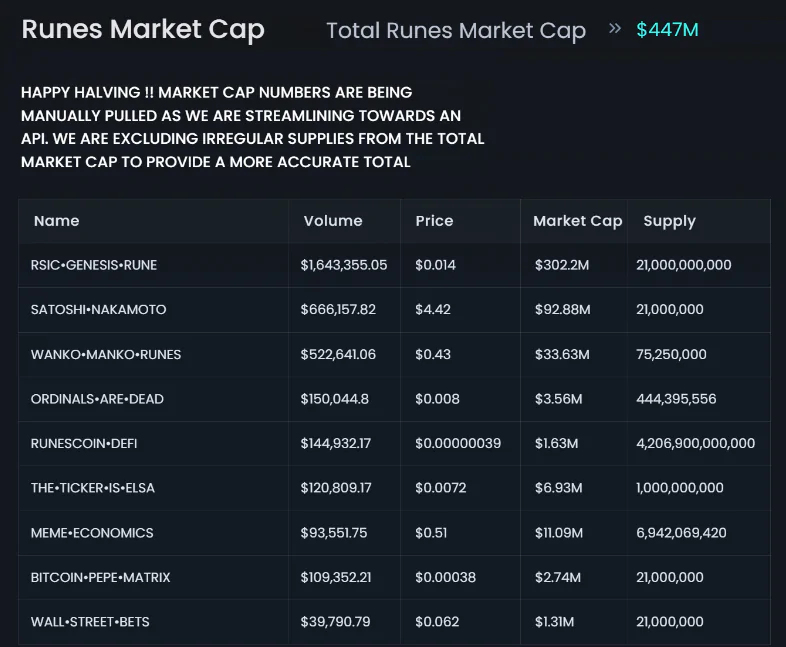Select the MEME•ECONOMICS row name
Screen dimensions: 786x647
pos(92,533)
